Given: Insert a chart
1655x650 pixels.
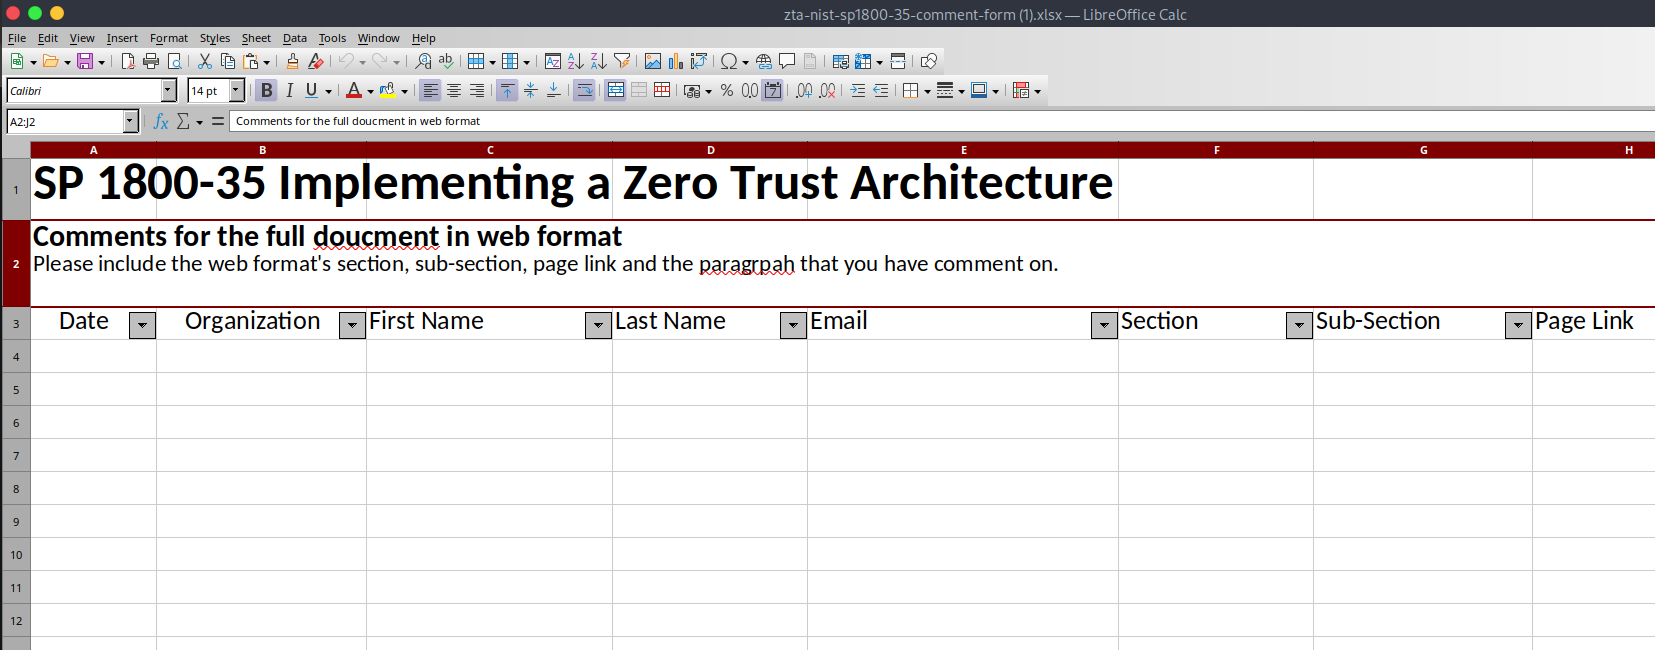Looking at the screenshot, I should pyautogui.click(x=676, y=61).
